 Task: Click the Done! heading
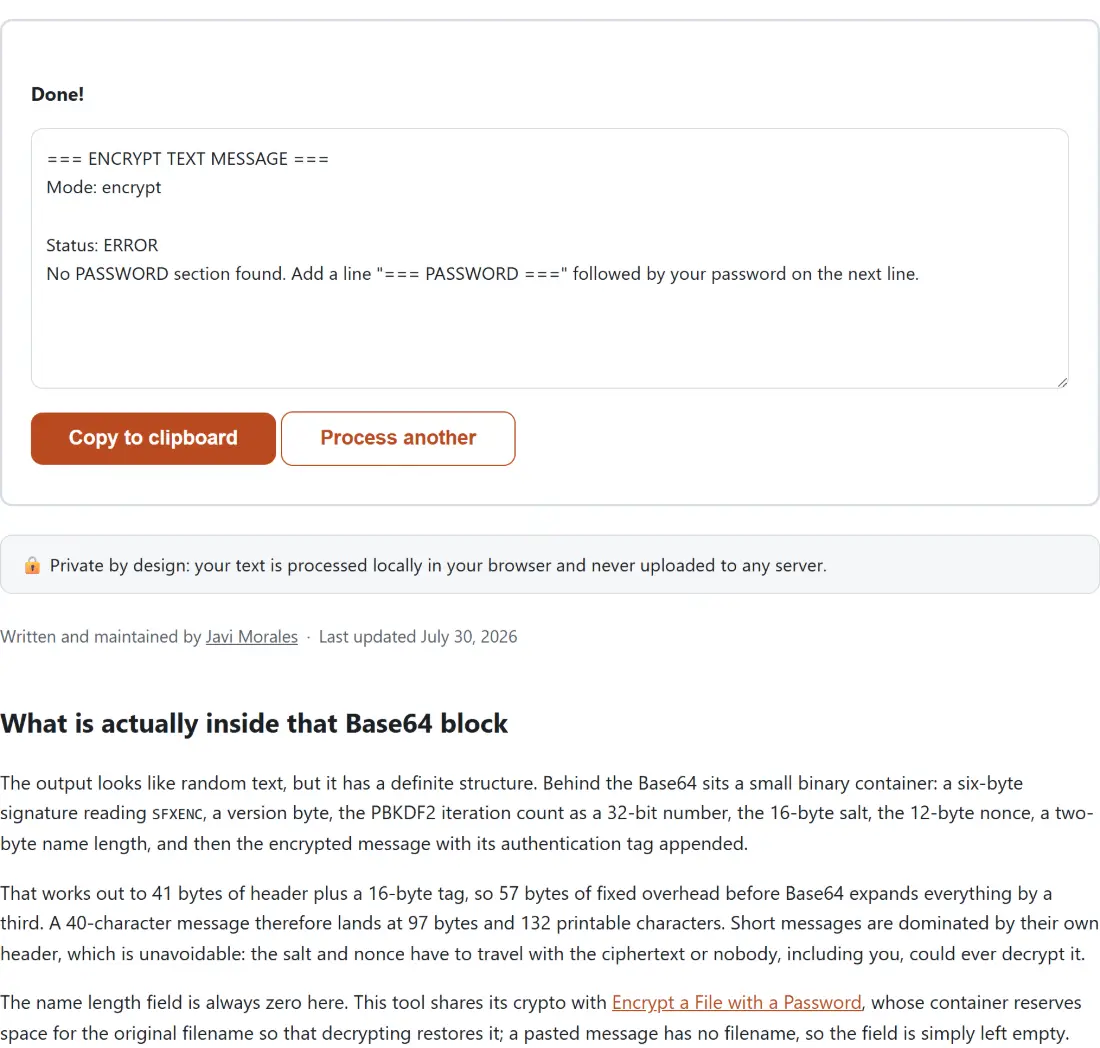point(58,94)
